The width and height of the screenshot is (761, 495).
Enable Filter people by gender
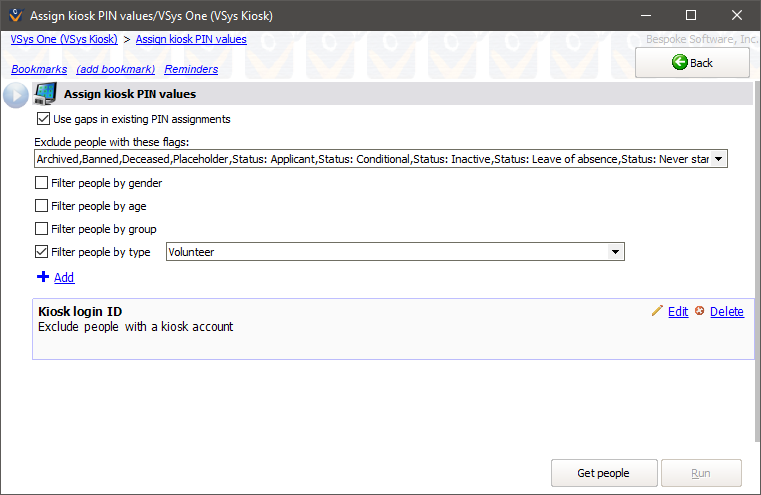(42, 183)
